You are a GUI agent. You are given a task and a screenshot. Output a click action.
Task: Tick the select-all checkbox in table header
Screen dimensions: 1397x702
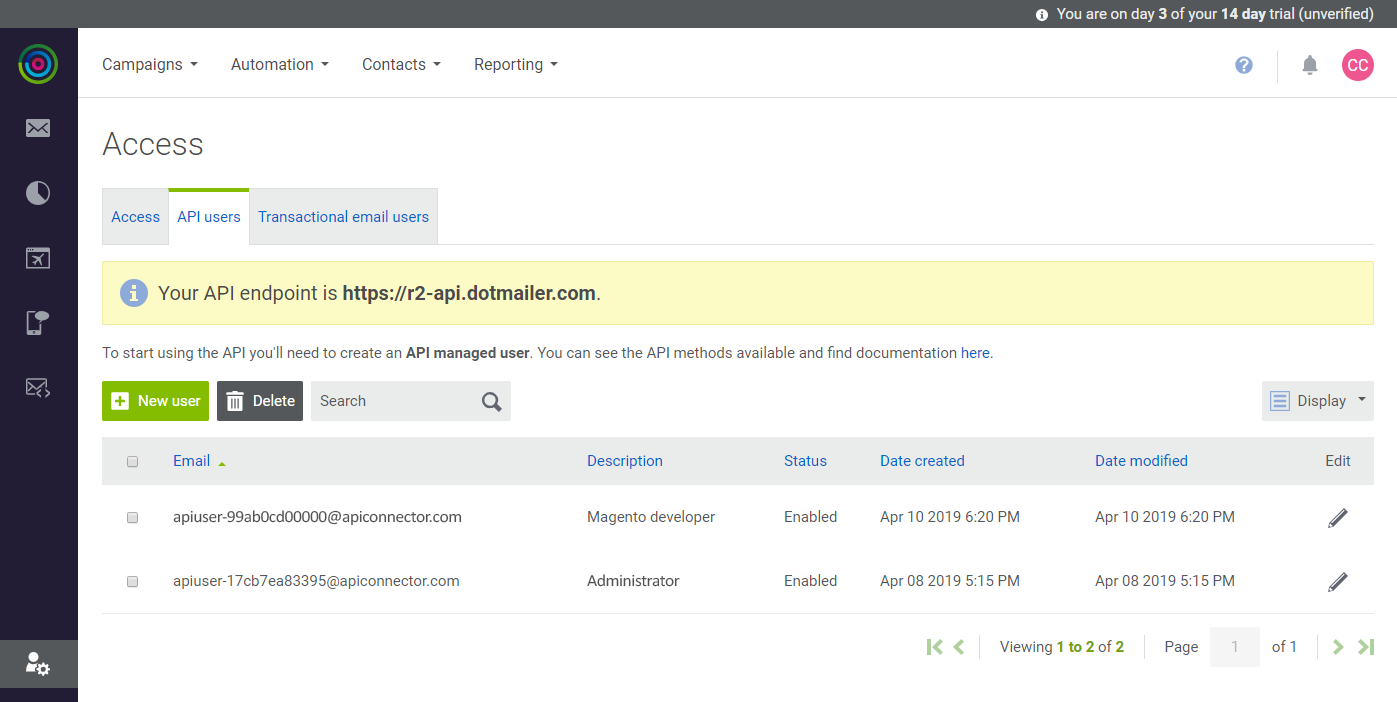click(132, 462)
